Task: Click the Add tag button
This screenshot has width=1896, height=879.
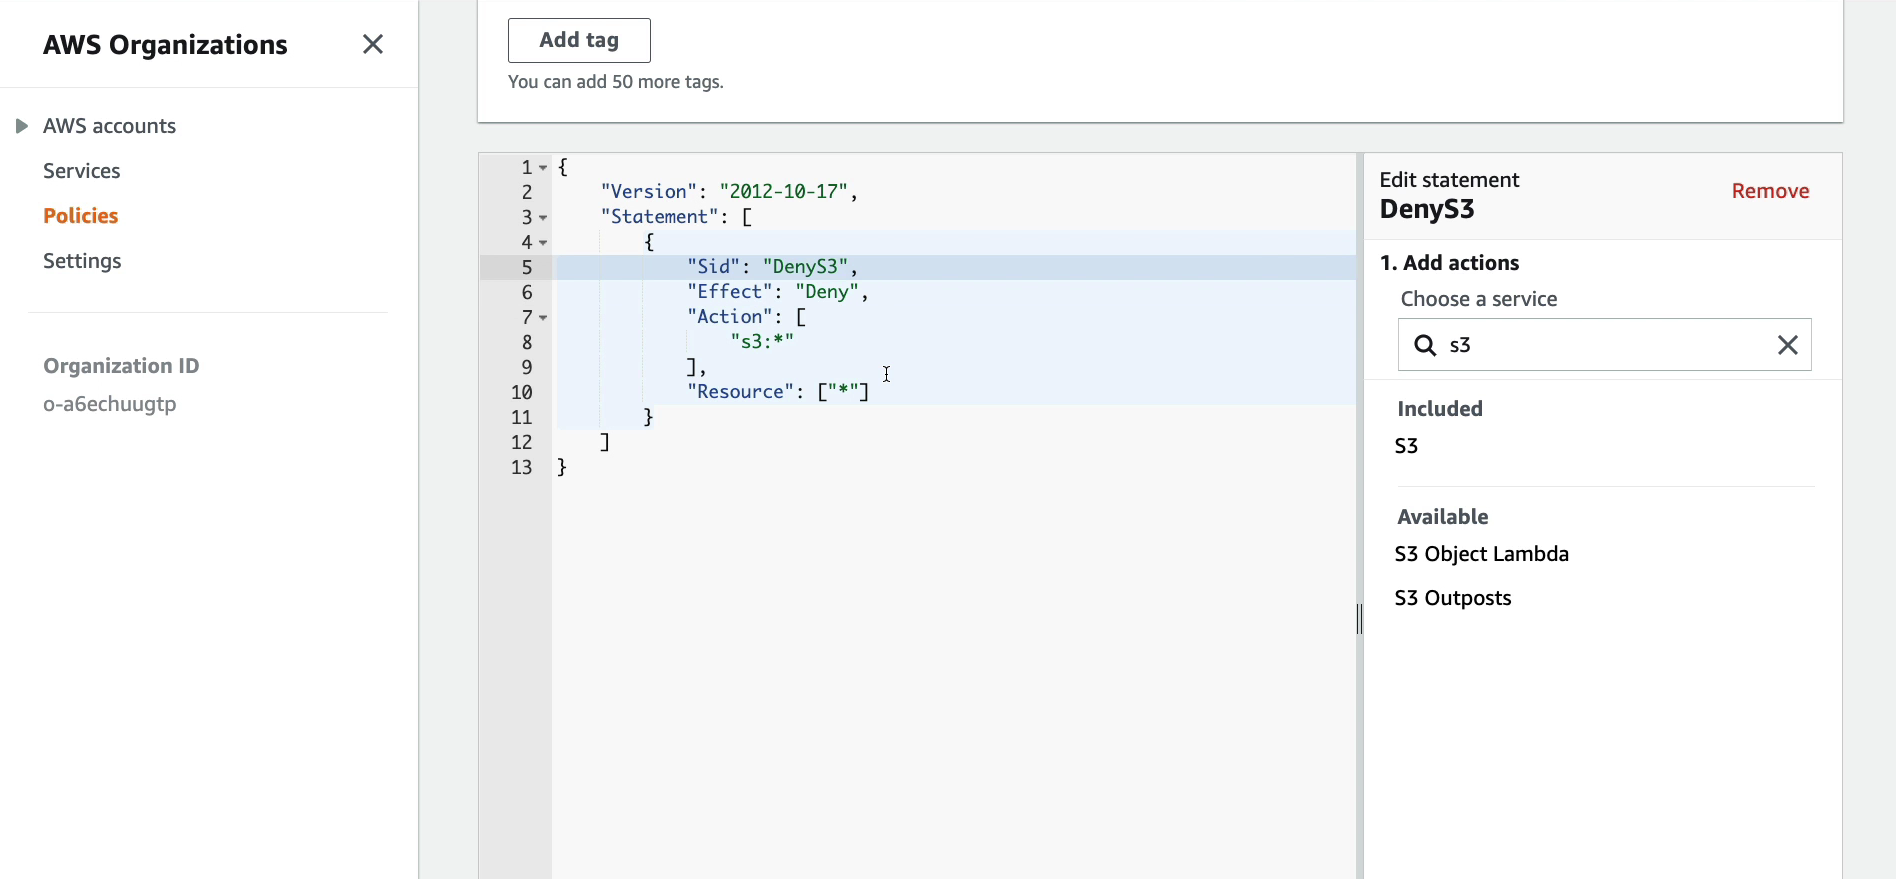Action: 579,40
